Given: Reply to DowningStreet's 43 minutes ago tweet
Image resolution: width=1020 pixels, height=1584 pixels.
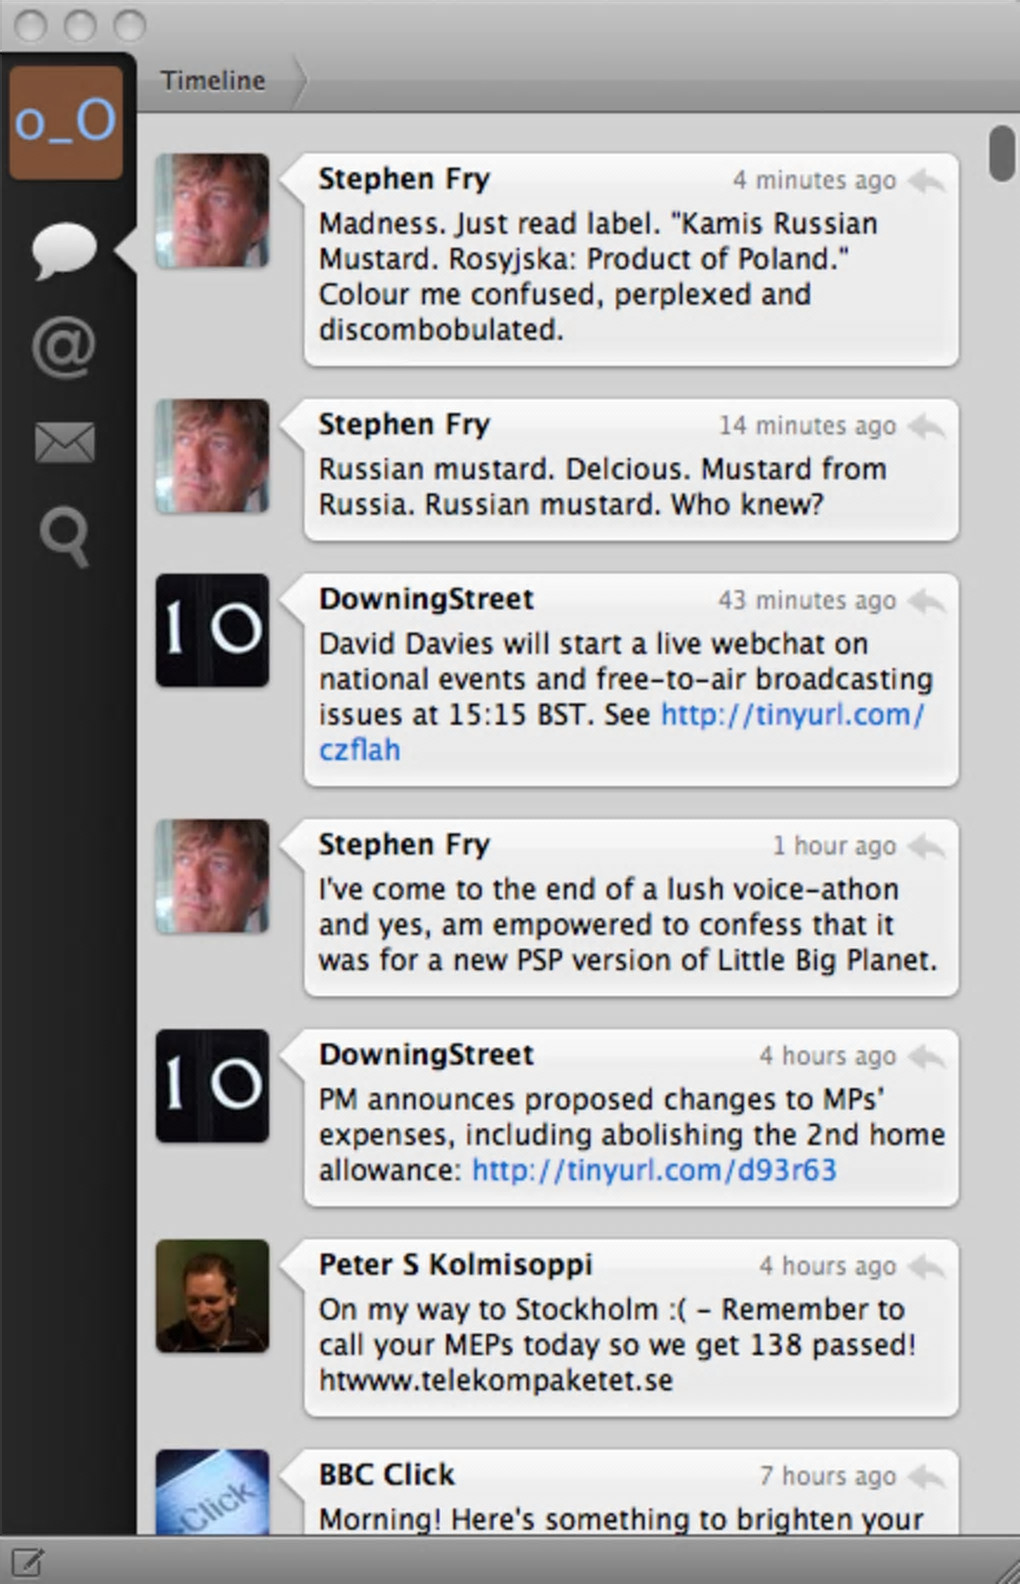Looking at the screenshot, I should pos(927,601).
